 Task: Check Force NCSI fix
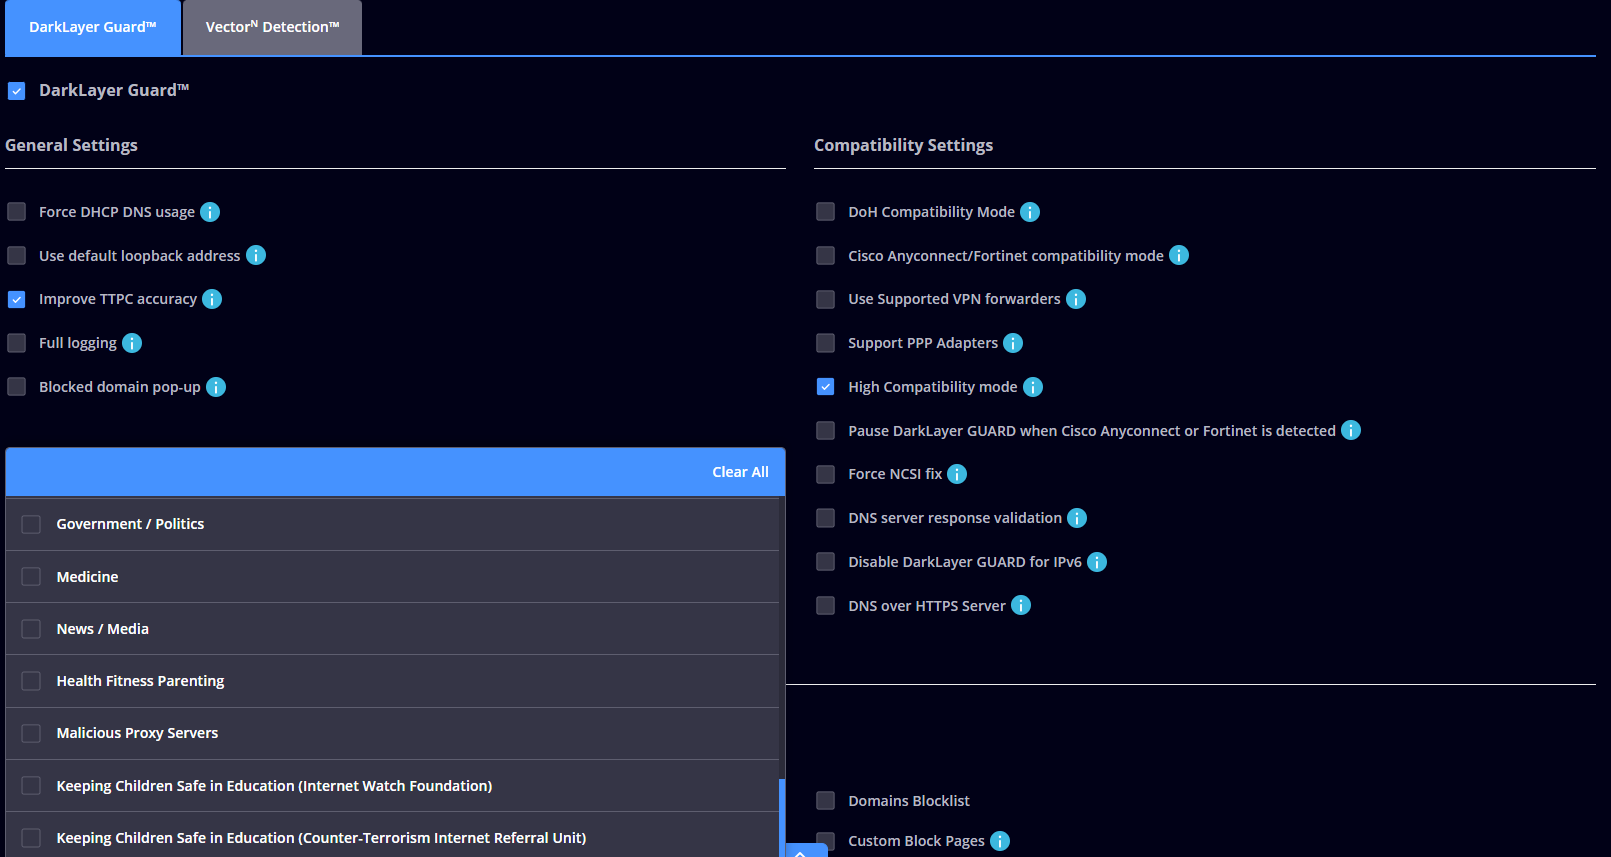point(825,474)
